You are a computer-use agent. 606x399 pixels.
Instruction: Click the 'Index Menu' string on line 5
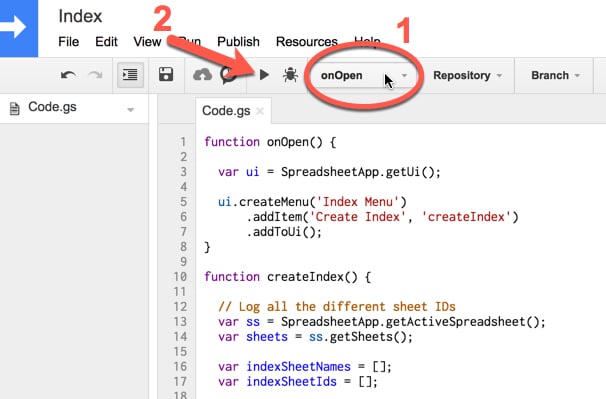tap(357, 202)
